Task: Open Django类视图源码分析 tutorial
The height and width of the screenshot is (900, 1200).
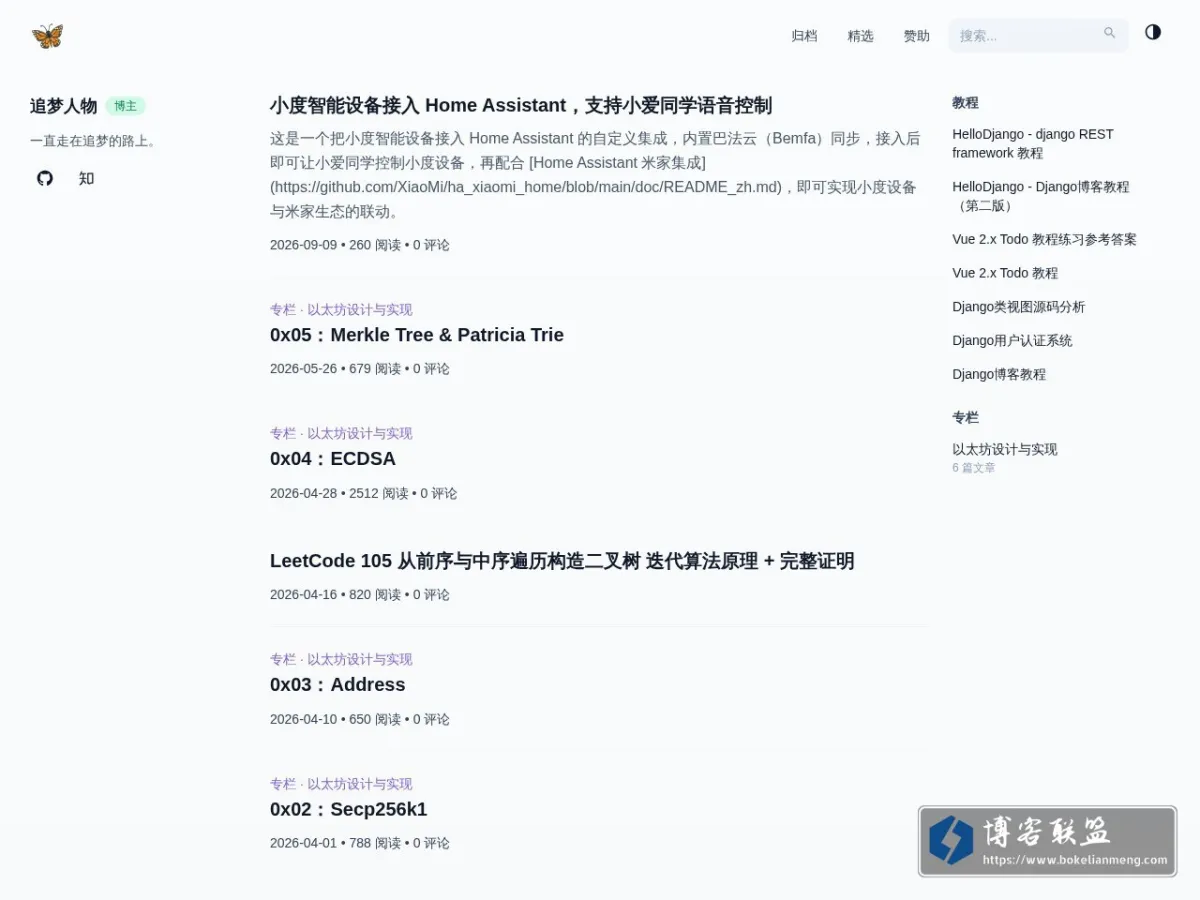Action: (x=1018, y=307)
